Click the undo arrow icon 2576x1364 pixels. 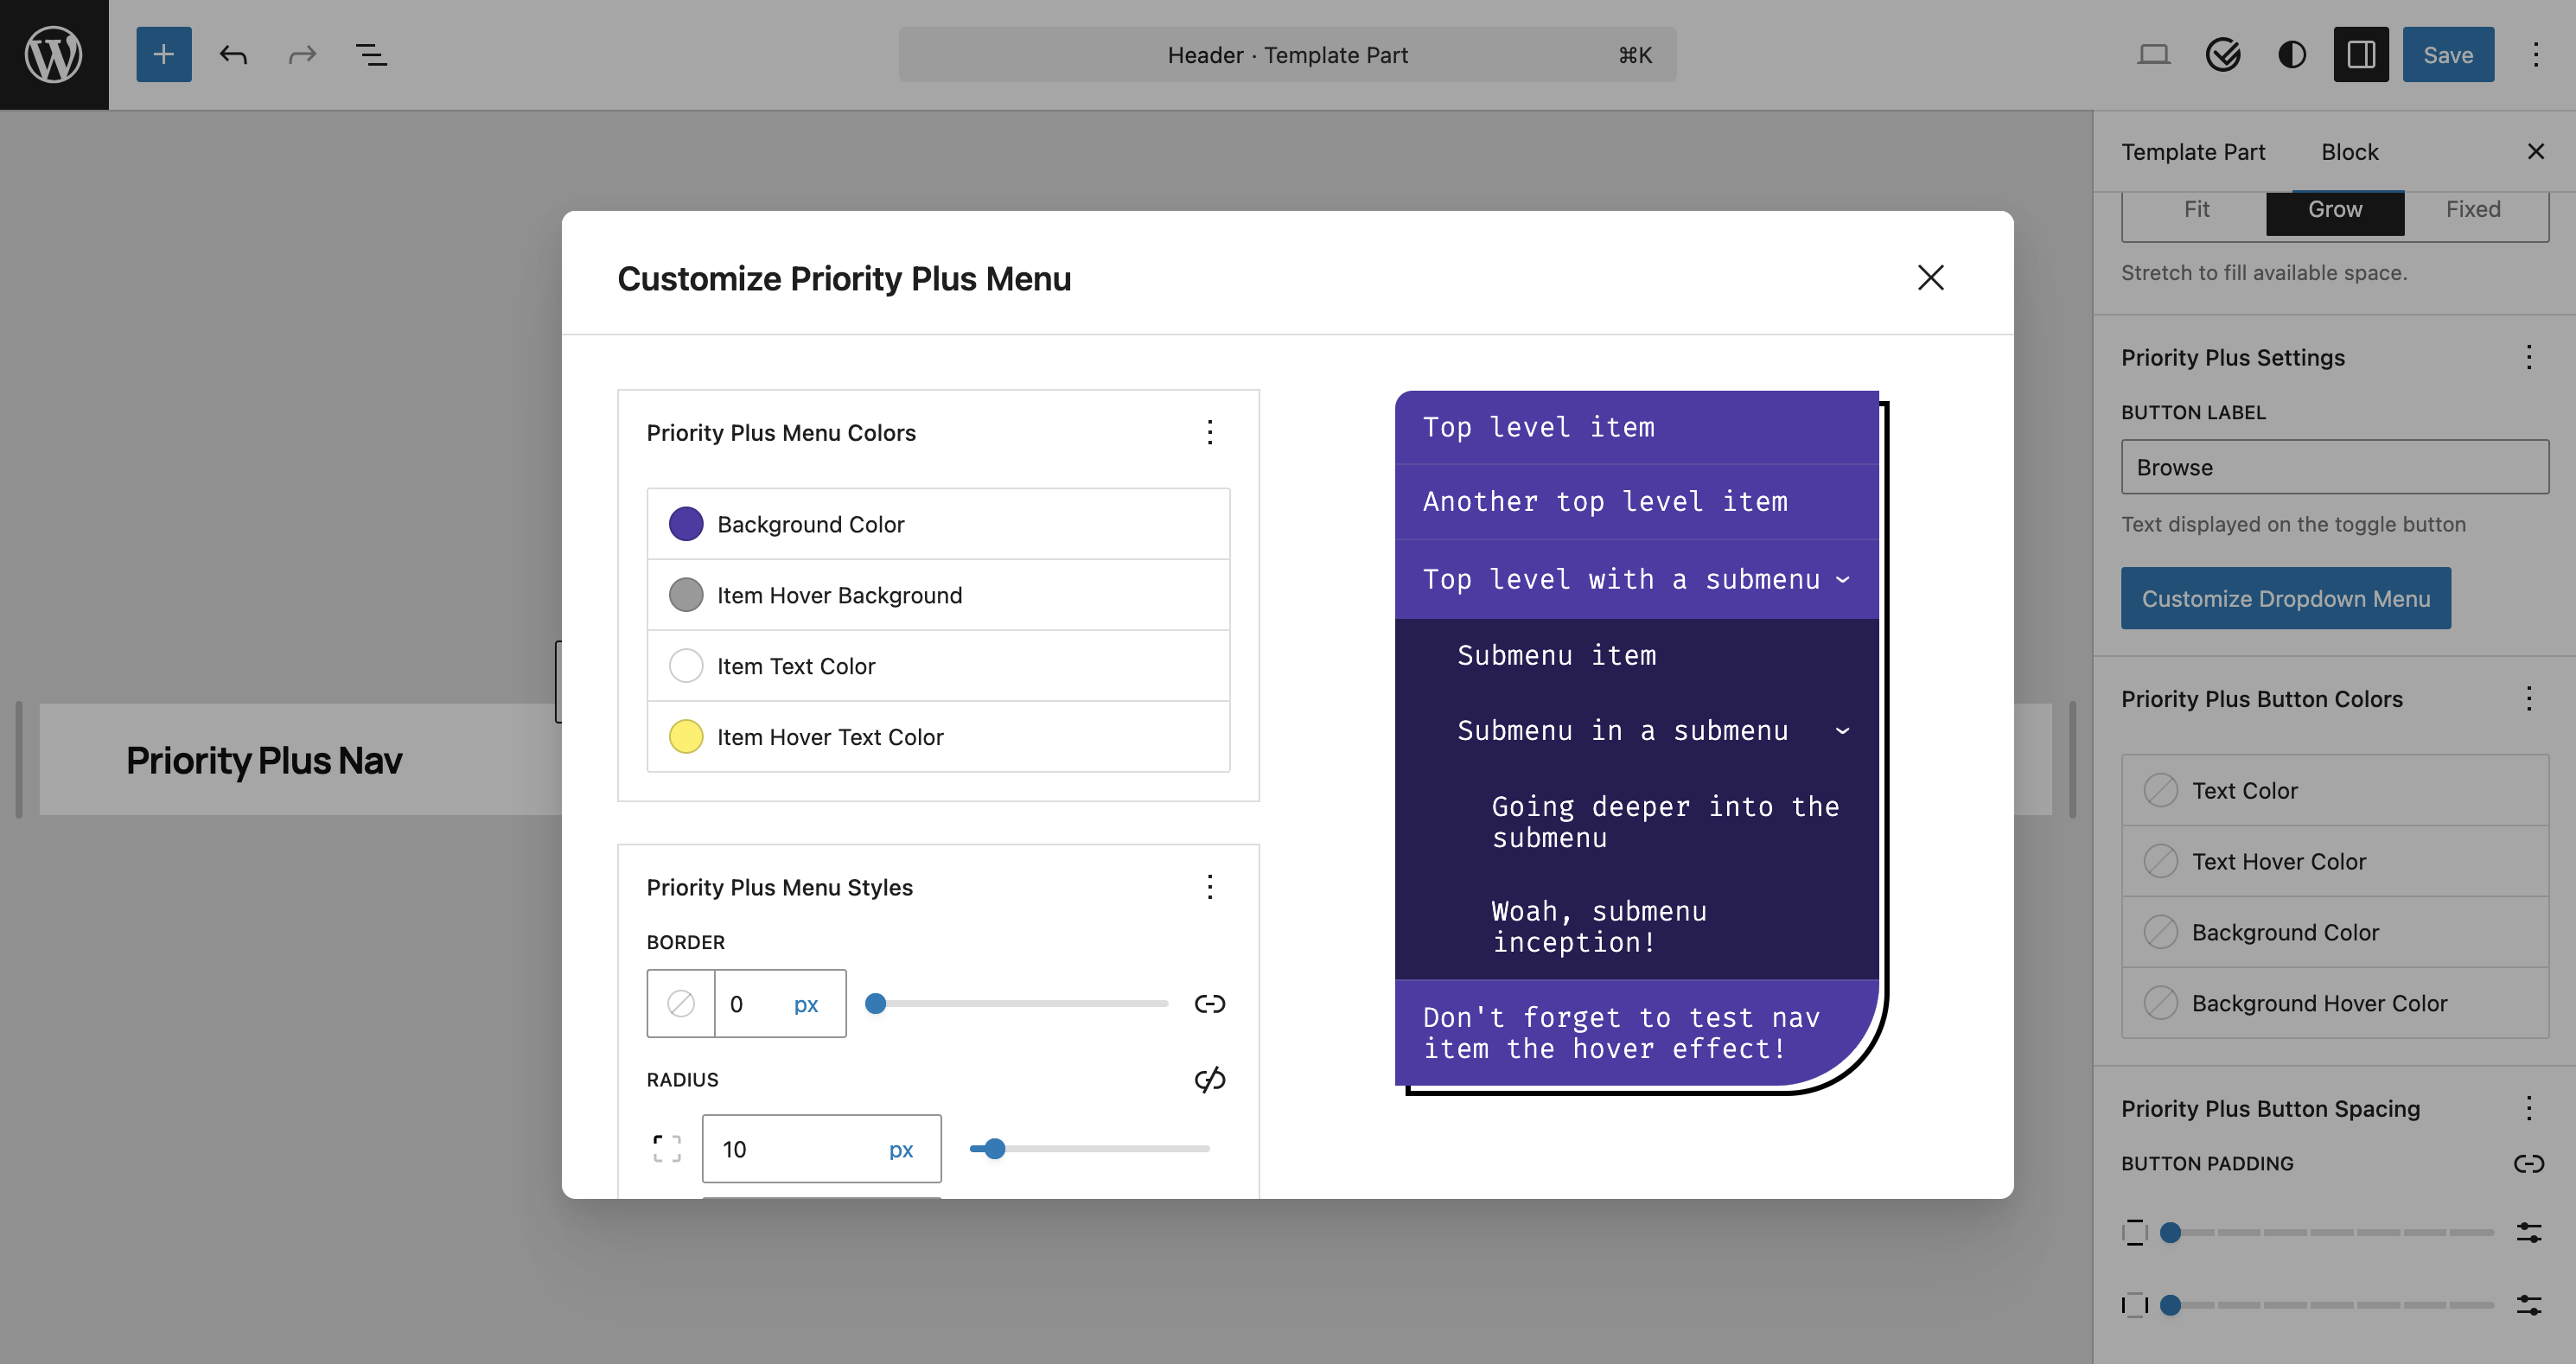tap(233, 54)
